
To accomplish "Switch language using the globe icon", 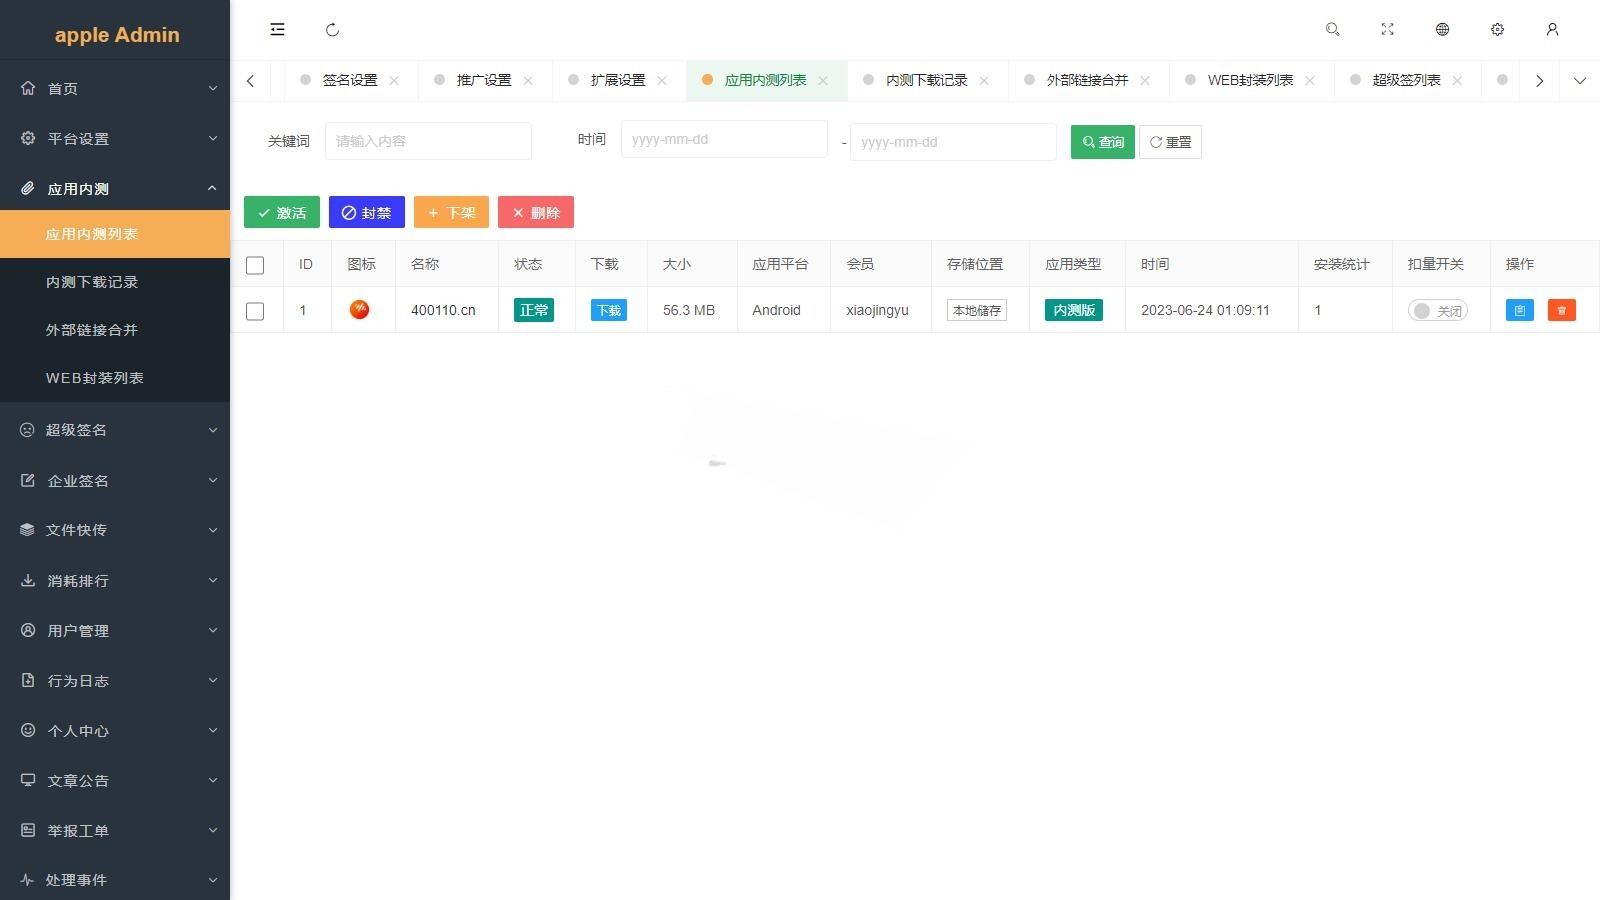I will pyautogui.click(x=1442, y=29).
